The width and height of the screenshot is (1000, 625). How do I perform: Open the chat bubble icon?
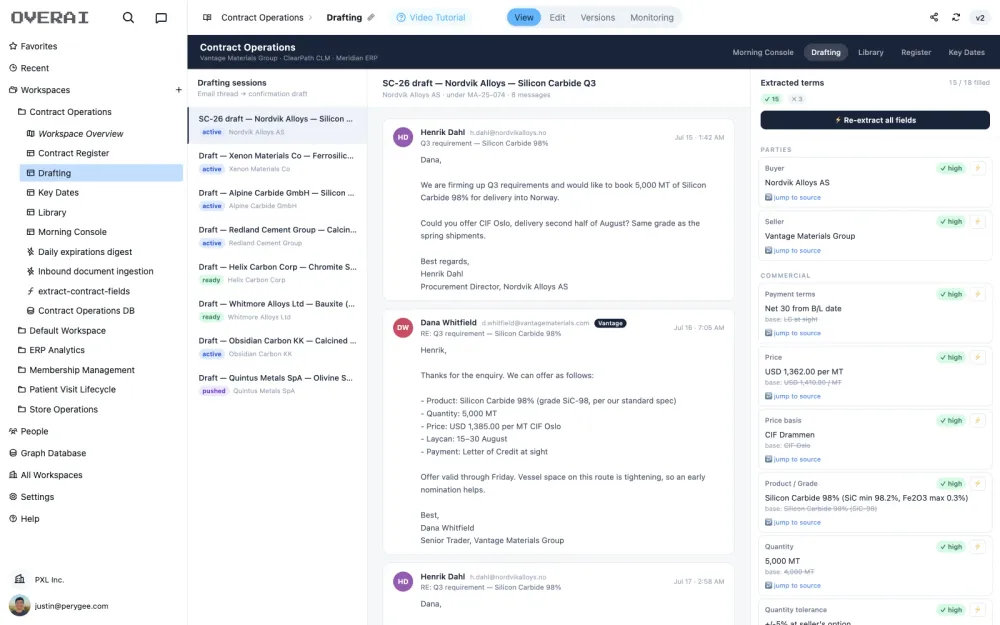click(161, 17)
